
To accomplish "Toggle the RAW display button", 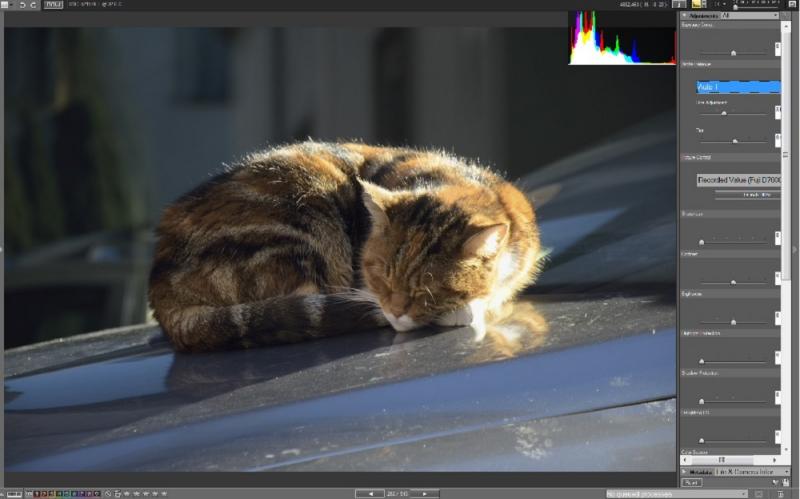I will 53,5.
